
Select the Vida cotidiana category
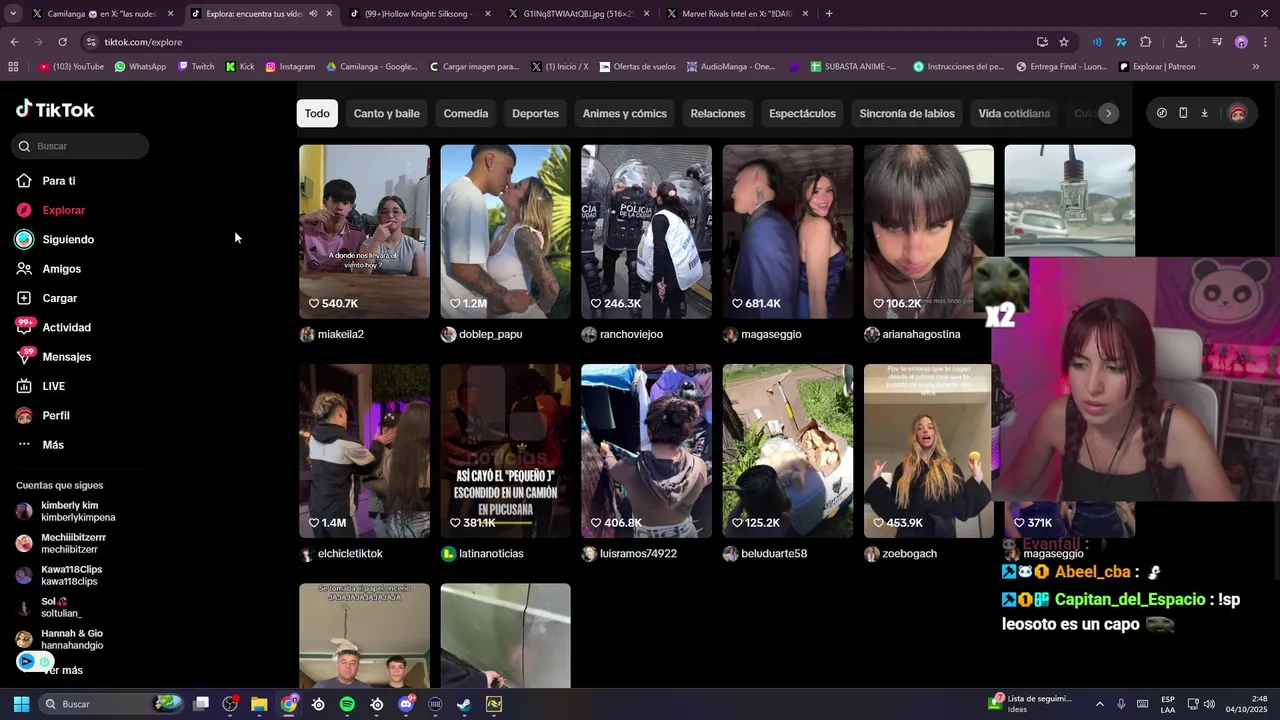tap(1014, 113)
